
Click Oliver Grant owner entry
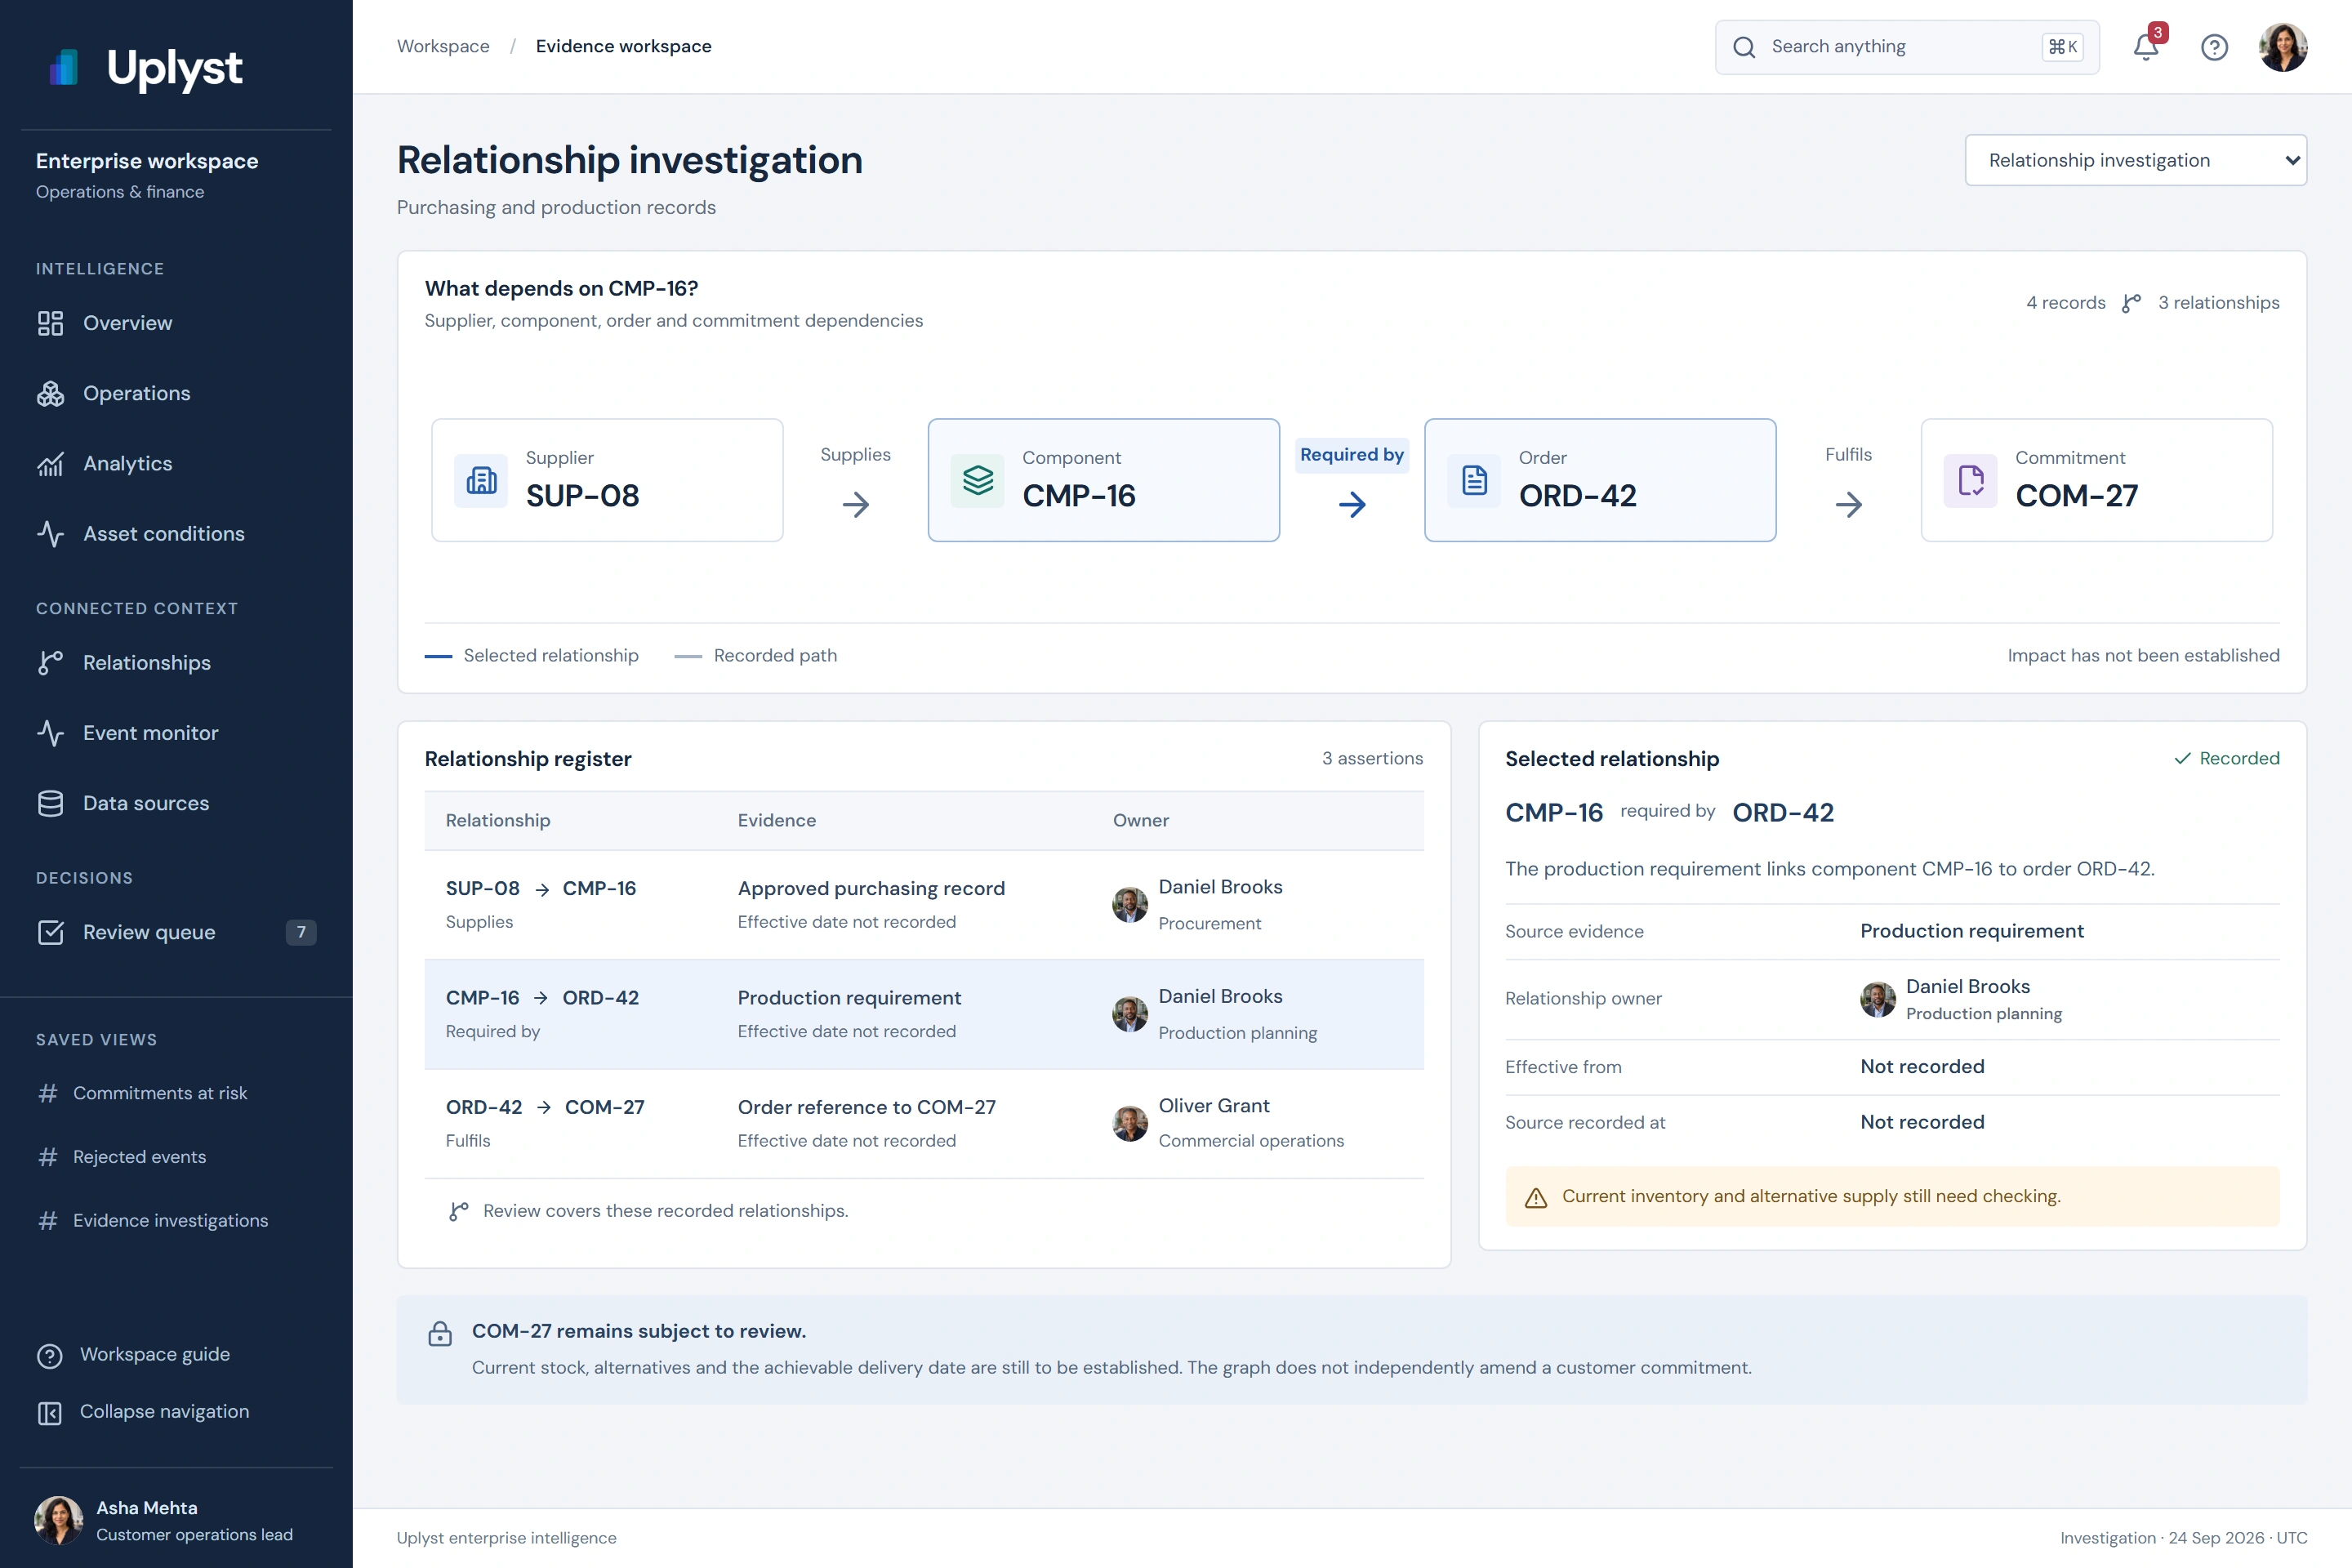pyautogui.click(x=1228, y=1123)
